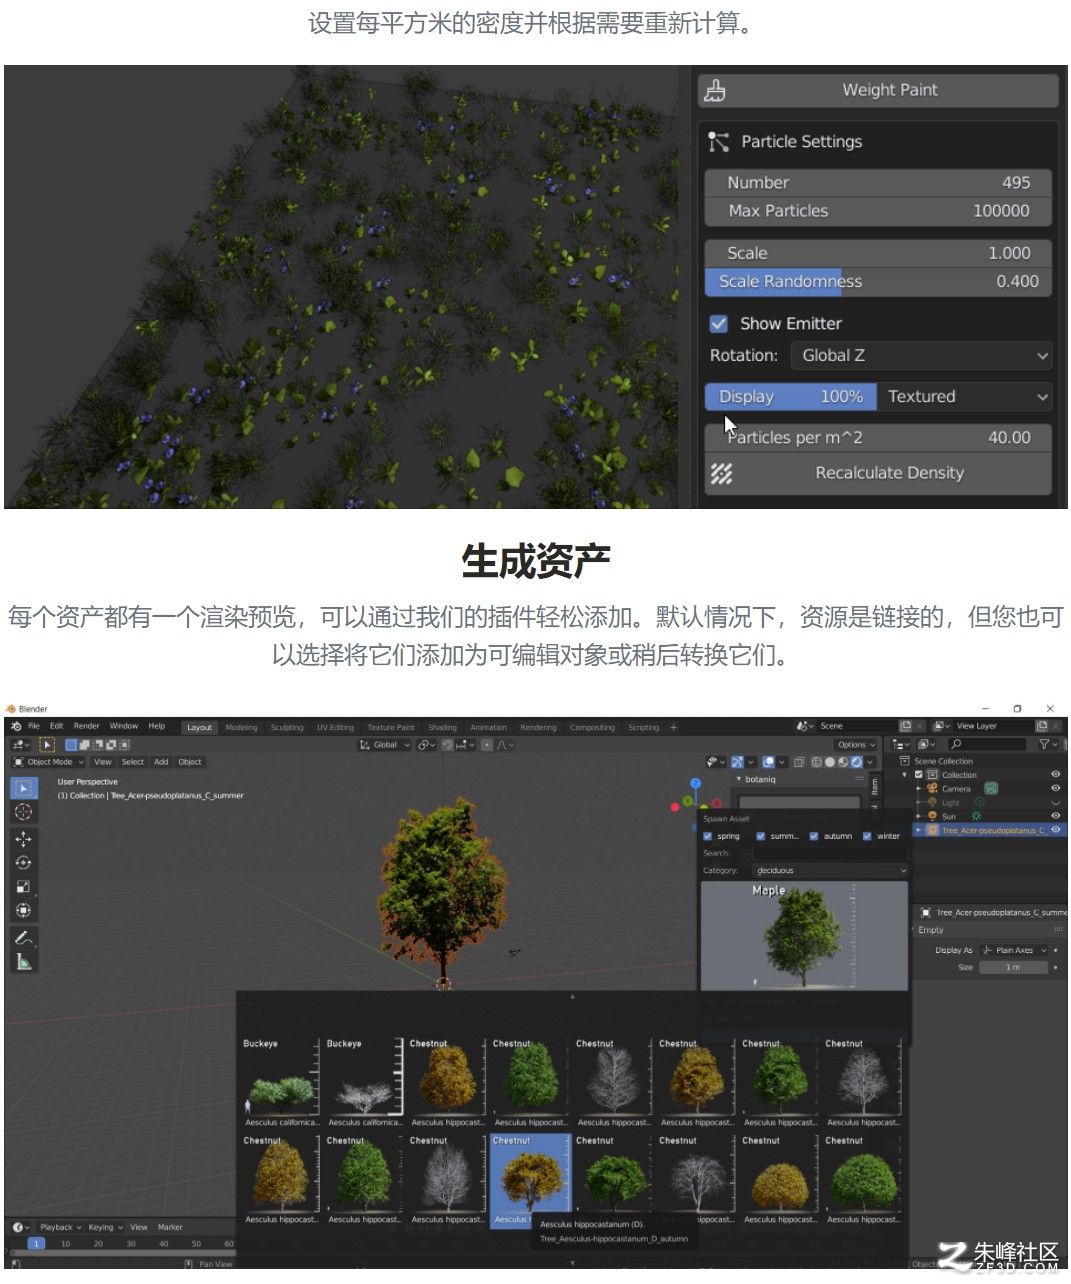Open the Window menu in Blender
The height and width of the screenshot is (1284, 1071).
click(124, 726)
